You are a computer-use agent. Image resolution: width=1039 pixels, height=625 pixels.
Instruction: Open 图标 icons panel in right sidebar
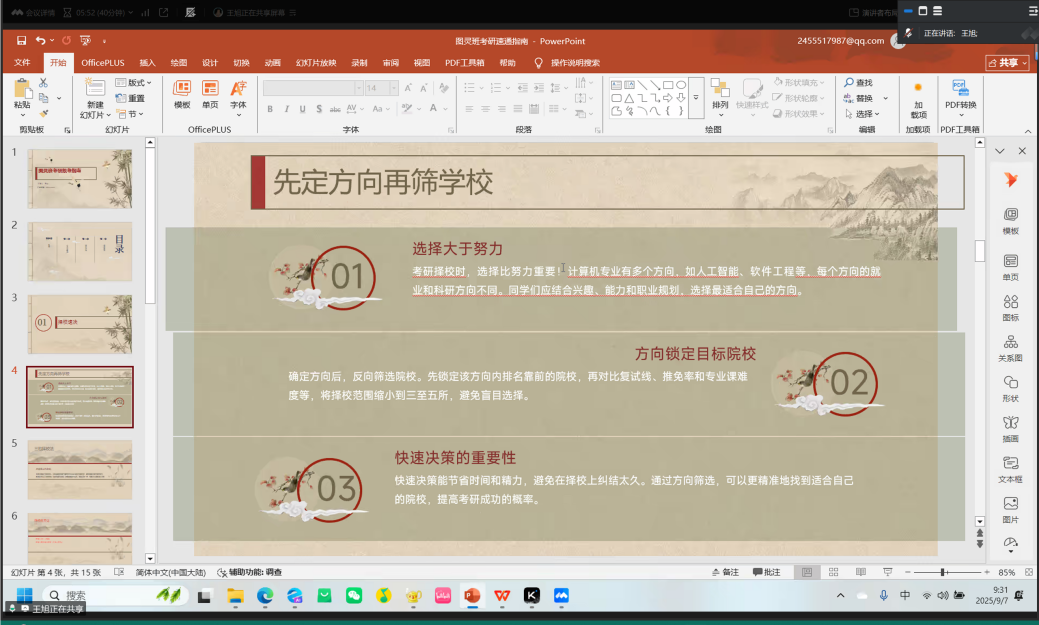tap(1010, 307)
